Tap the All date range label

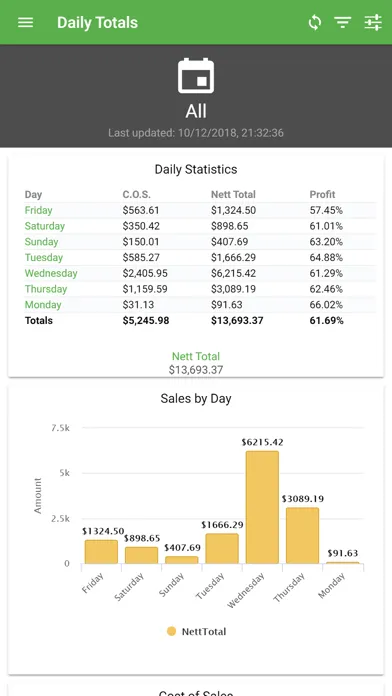[x=196, y=111]
